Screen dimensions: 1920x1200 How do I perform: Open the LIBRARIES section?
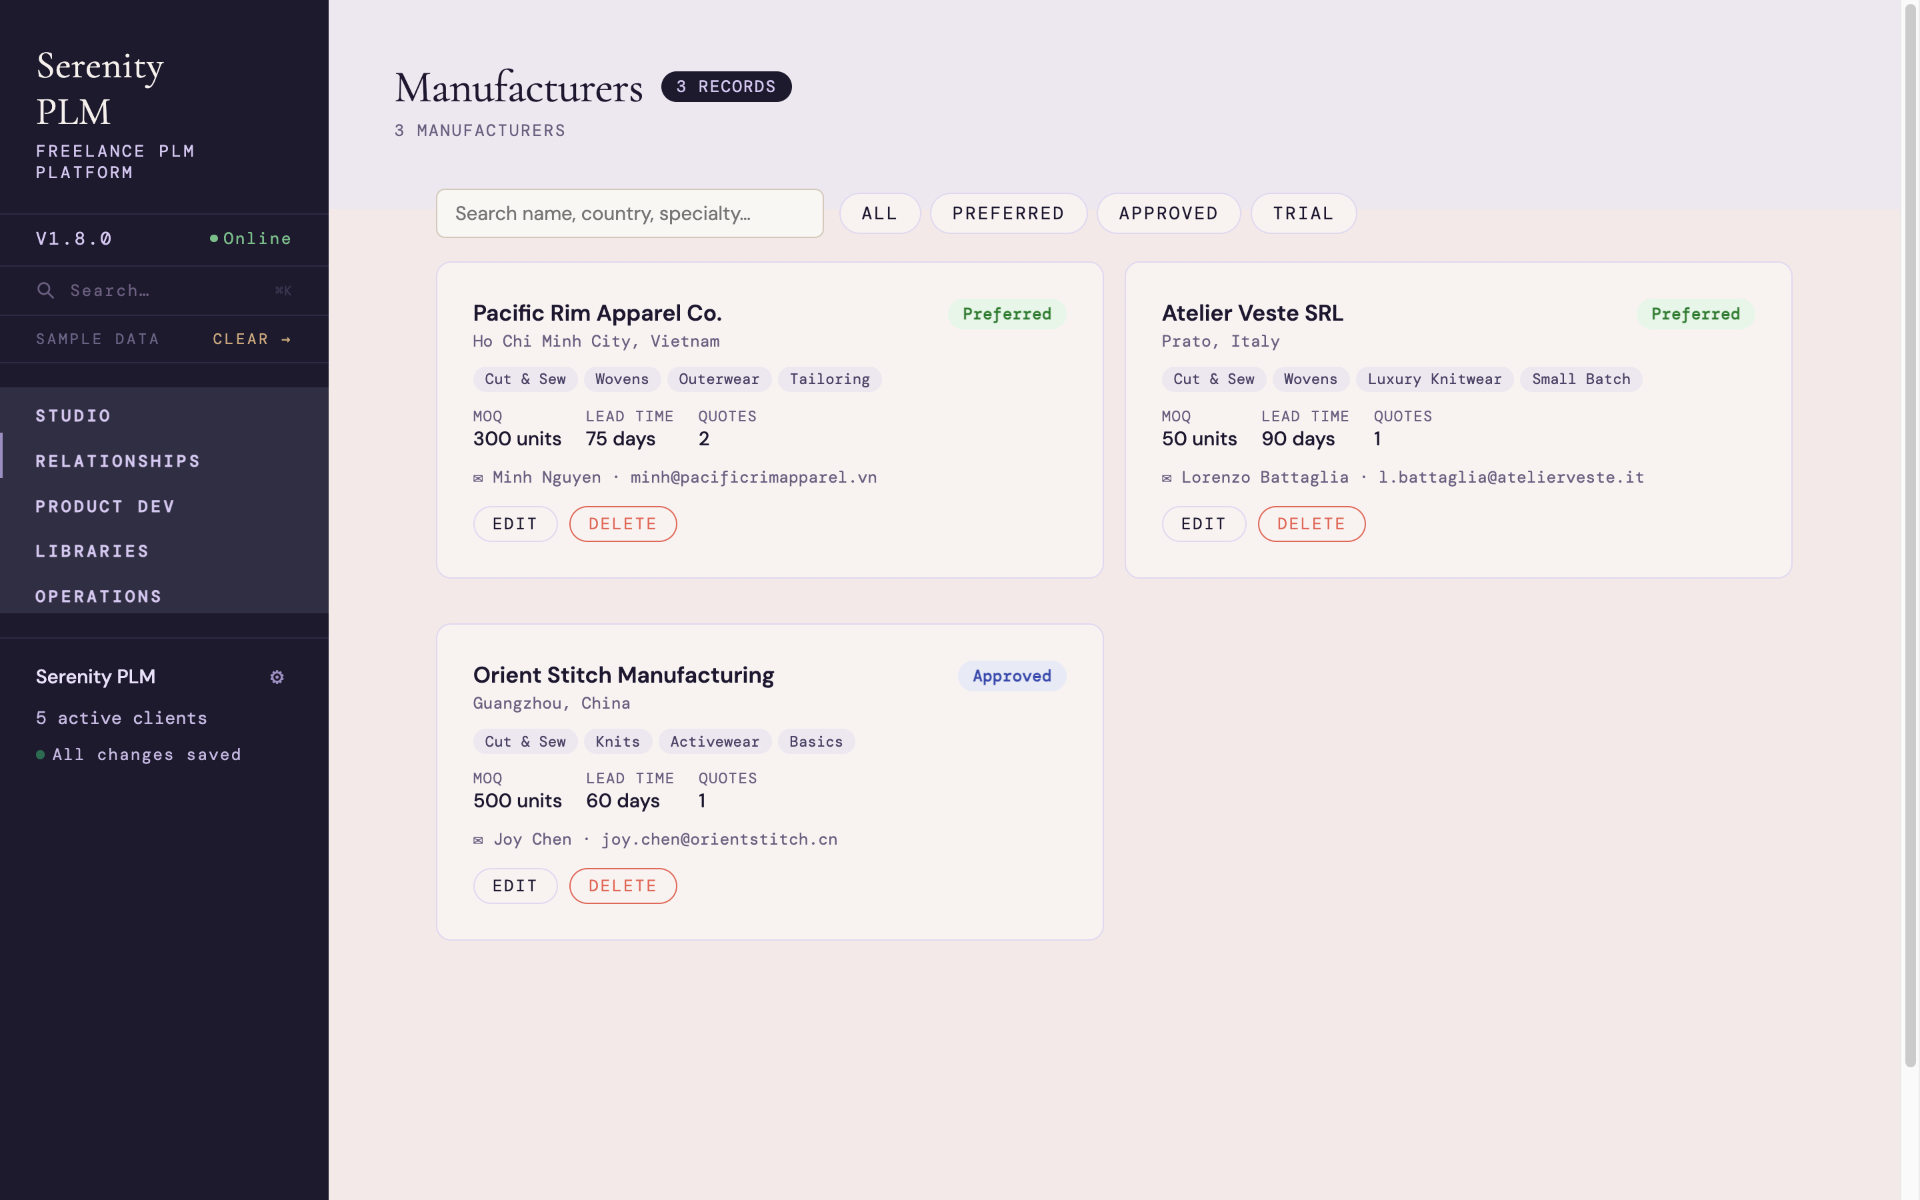point(164,551)
